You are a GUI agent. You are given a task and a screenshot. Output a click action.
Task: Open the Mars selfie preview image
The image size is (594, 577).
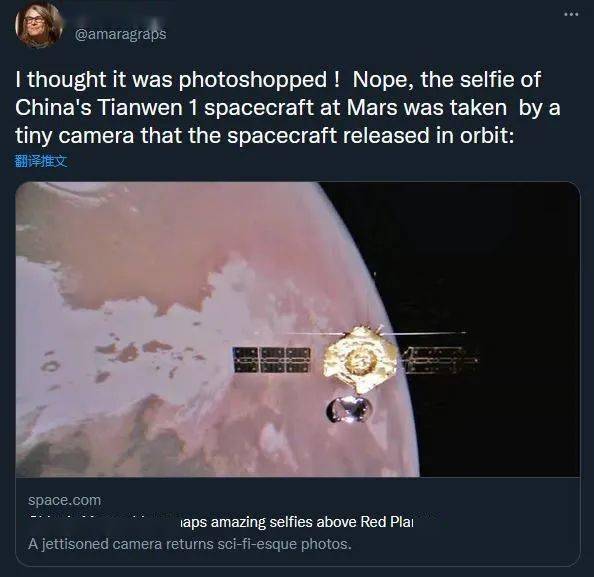[x=297, y=329]
